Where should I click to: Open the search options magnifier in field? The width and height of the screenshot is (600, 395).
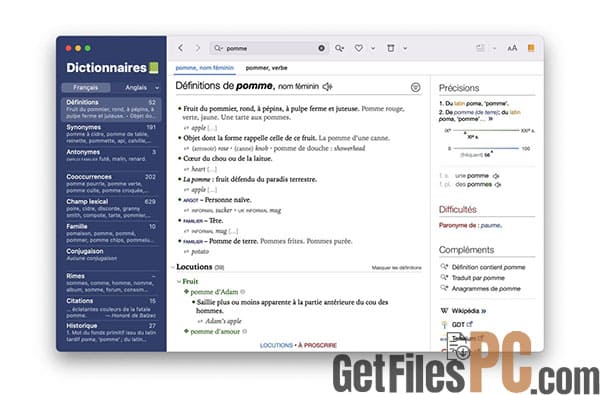click(218, 48)
